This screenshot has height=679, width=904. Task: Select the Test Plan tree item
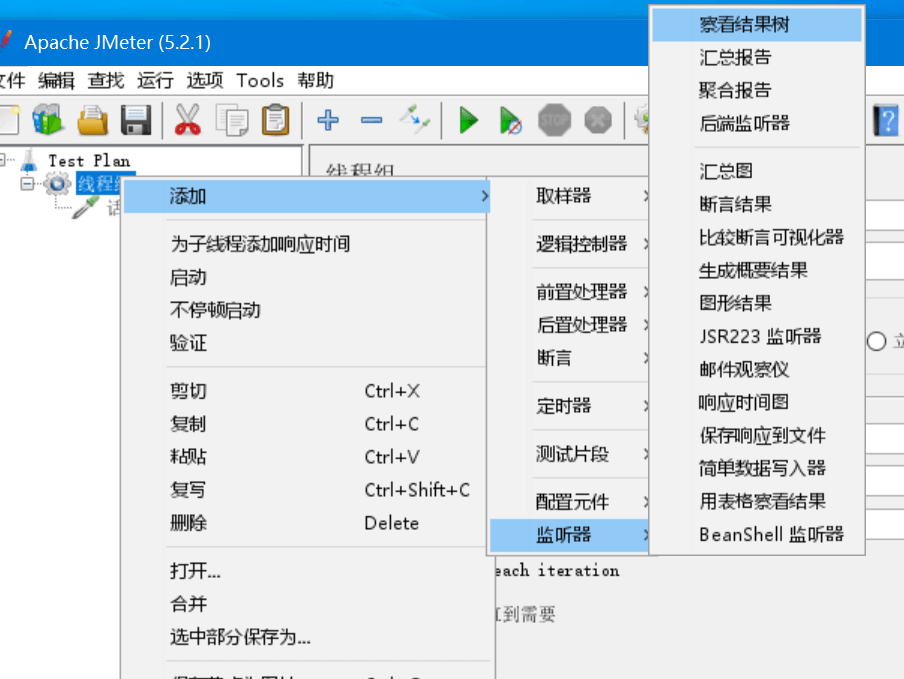click(89, 160)
